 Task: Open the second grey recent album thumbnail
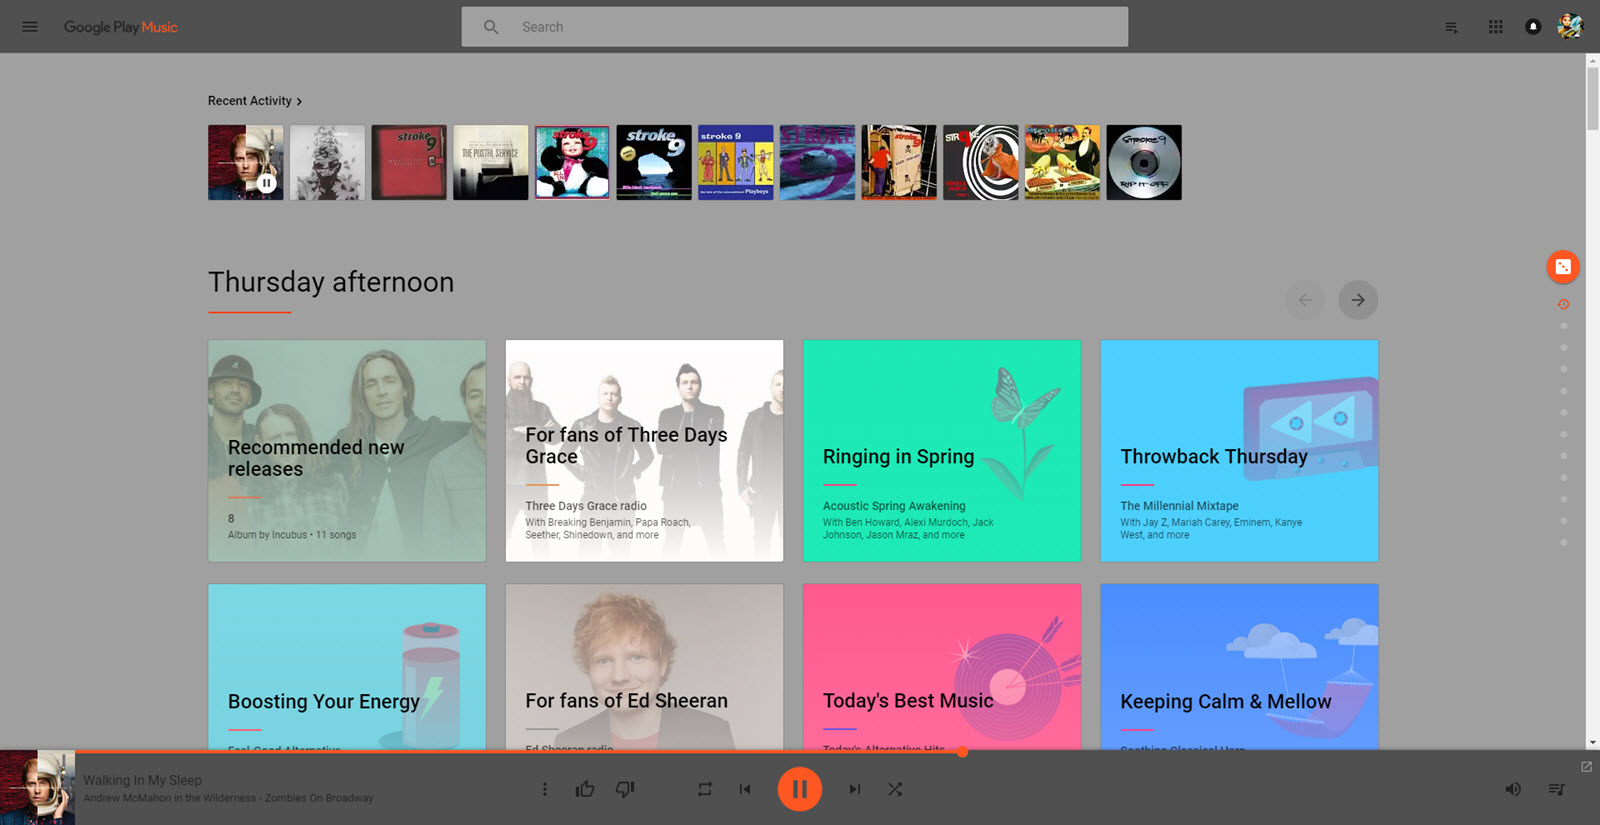tap(327, 162)
